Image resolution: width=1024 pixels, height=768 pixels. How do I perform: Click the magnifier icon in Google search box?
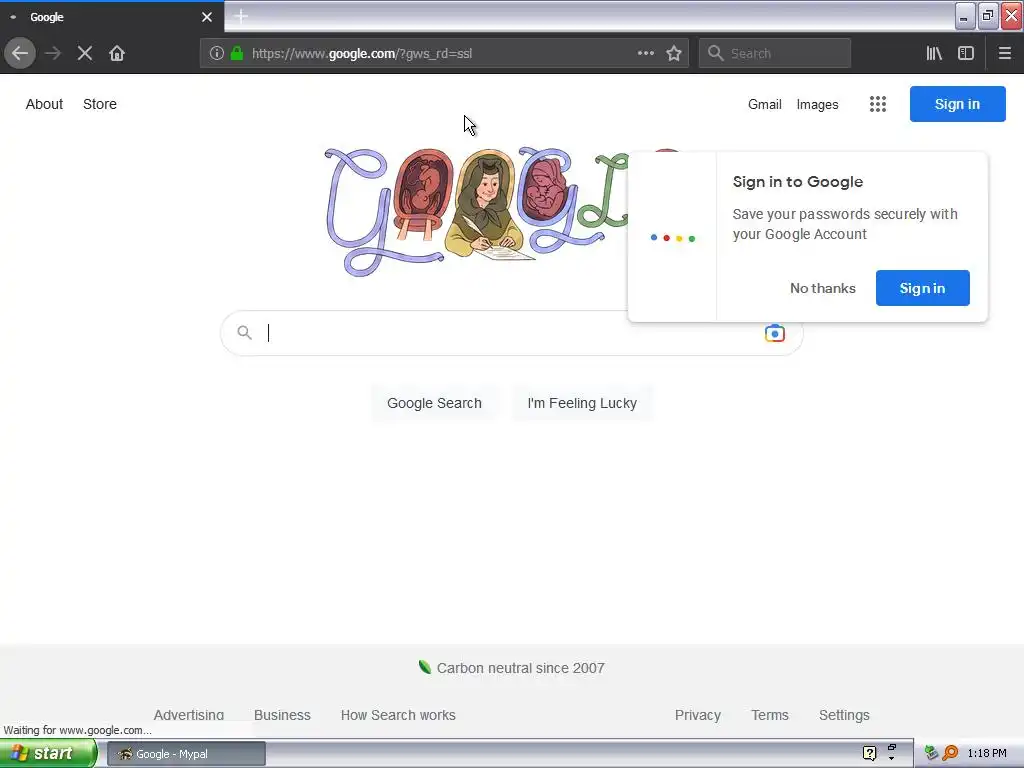coord(244,332)
